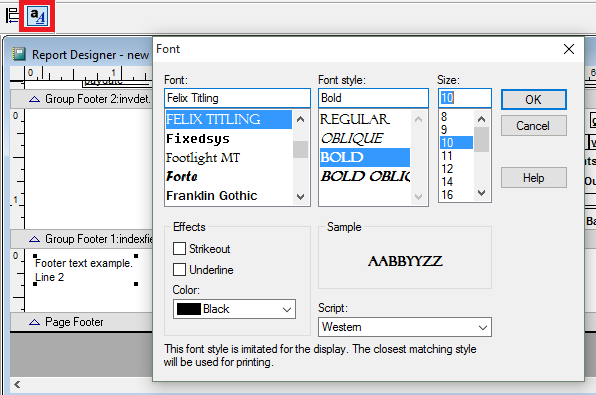
Task: Select size 16 in size list
Action: coord(456,195)
